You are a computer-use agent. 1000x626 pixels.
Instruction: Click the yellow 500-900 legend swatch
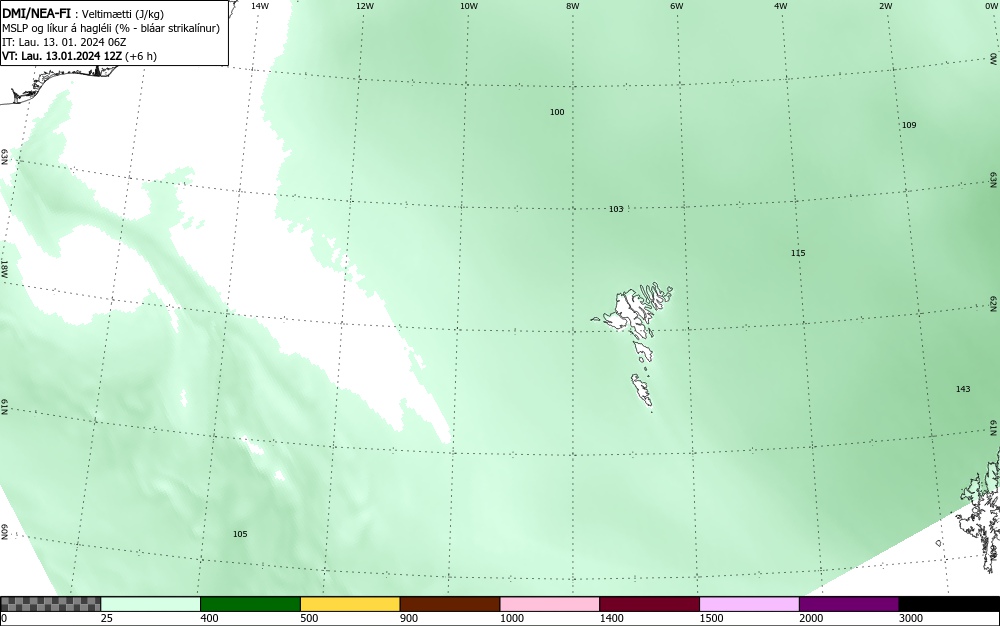(x=350, y=604)
